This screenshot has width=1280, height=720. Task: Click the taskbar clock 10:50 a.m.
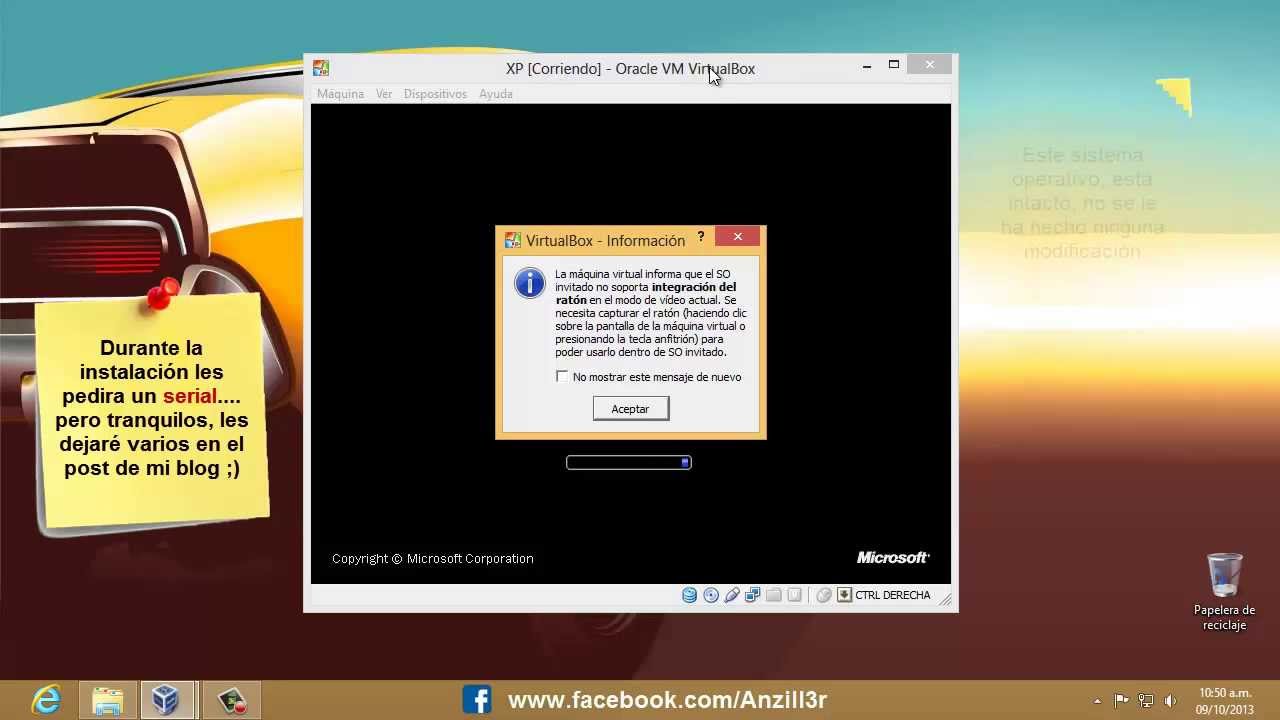coord(1224,701)
